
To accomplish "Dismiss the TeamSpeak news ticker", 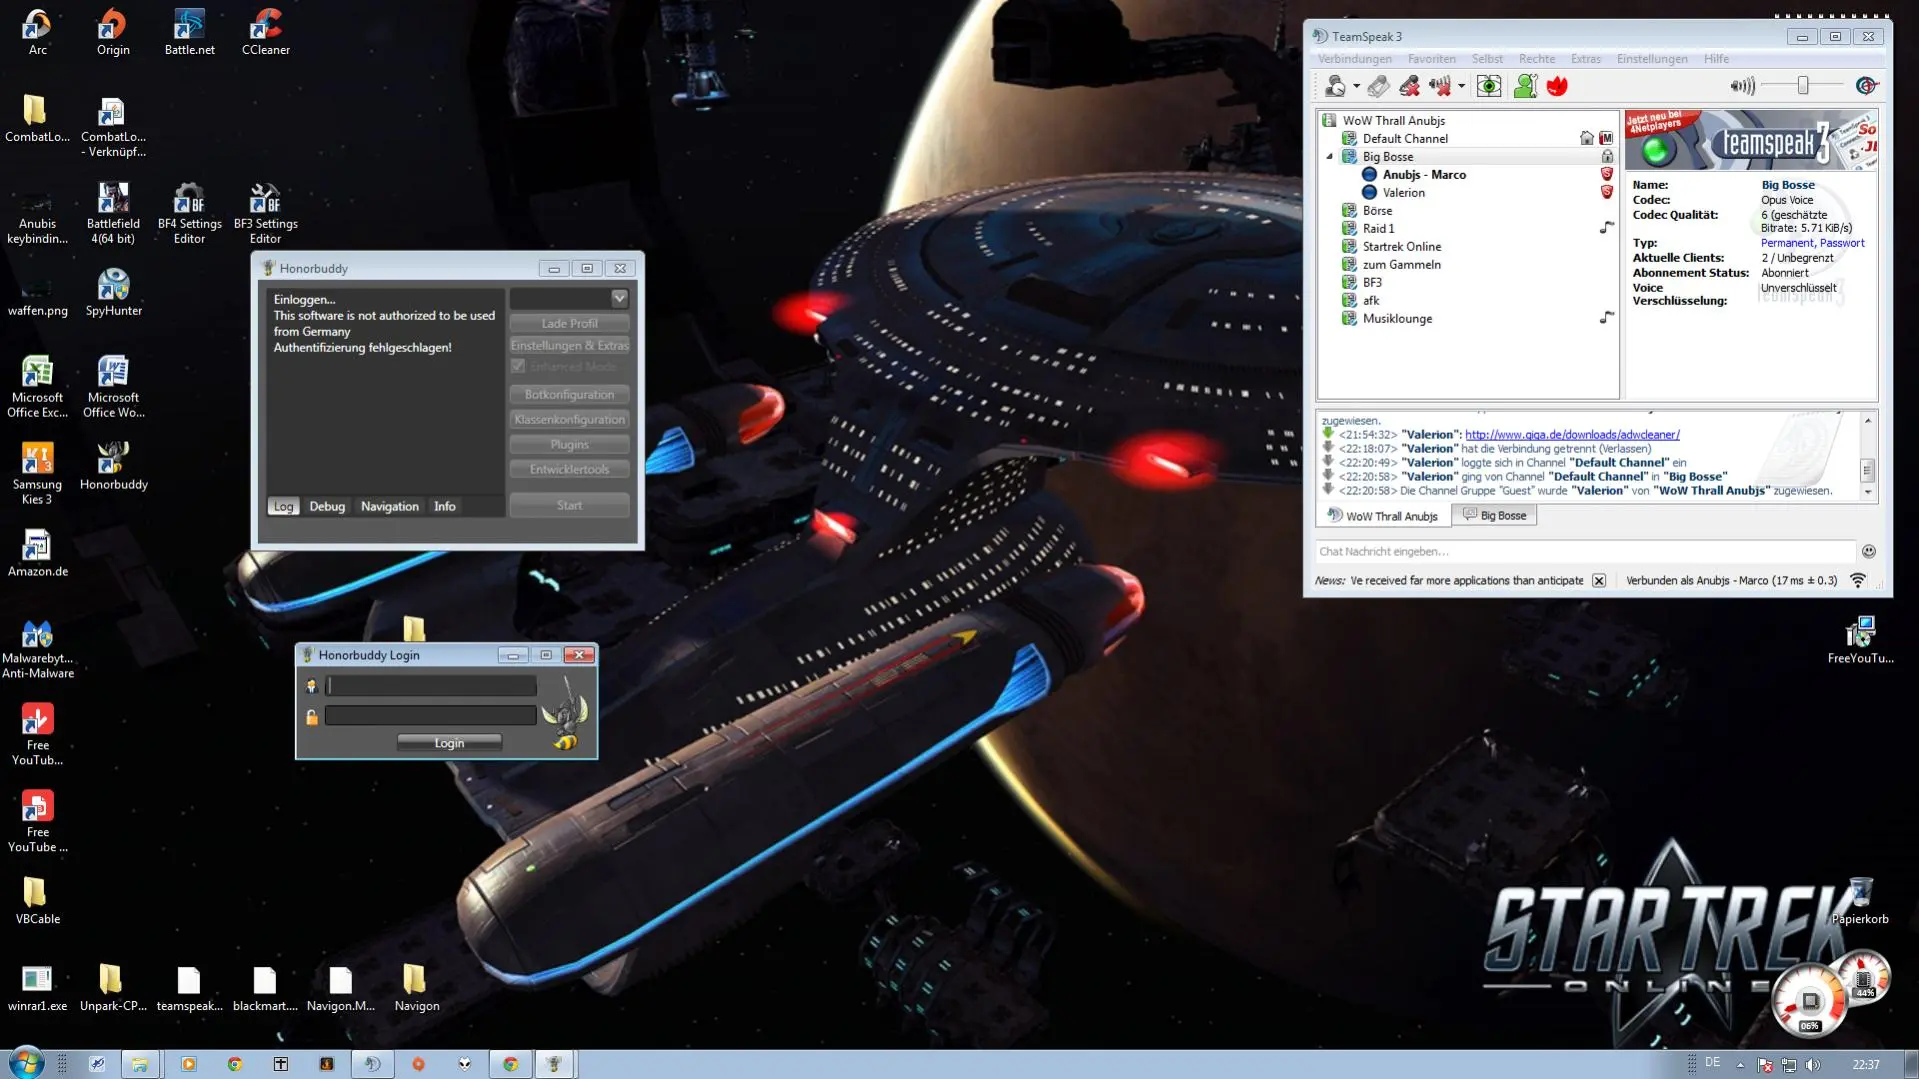I will pyautogui.click(x=1599, y=581).
